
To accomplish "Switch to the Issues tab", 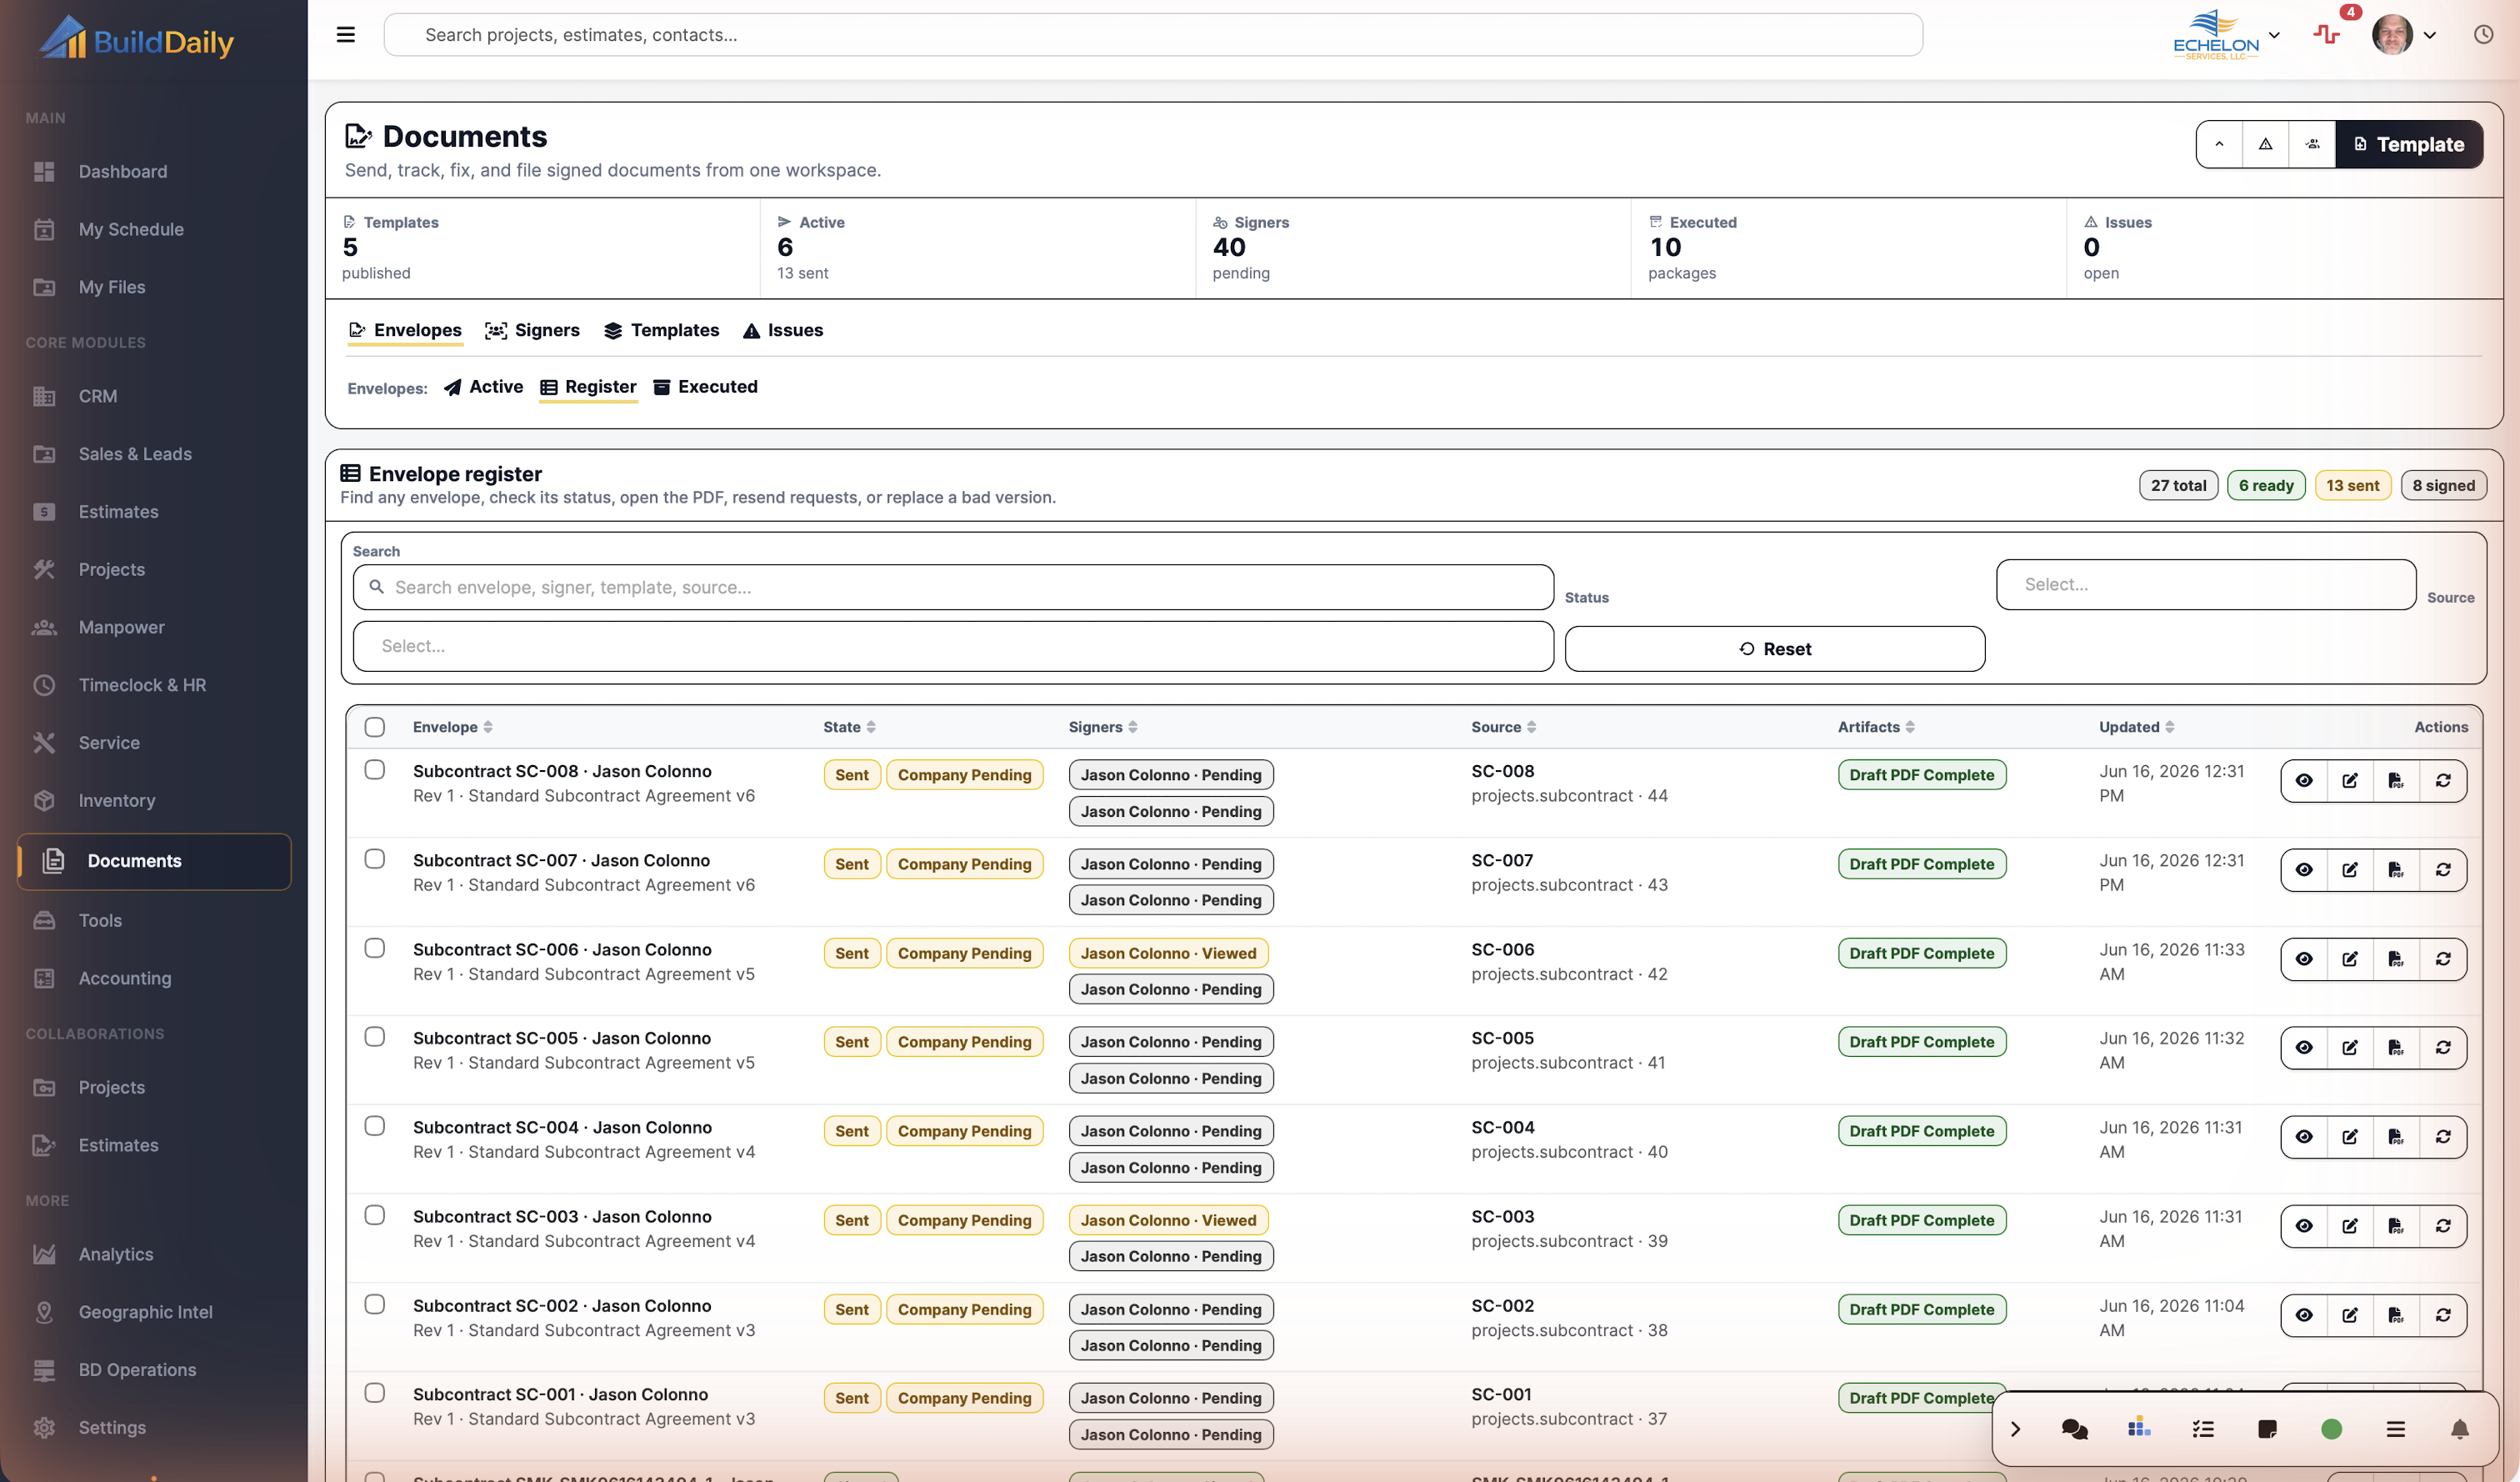I will tap(783, 330).
